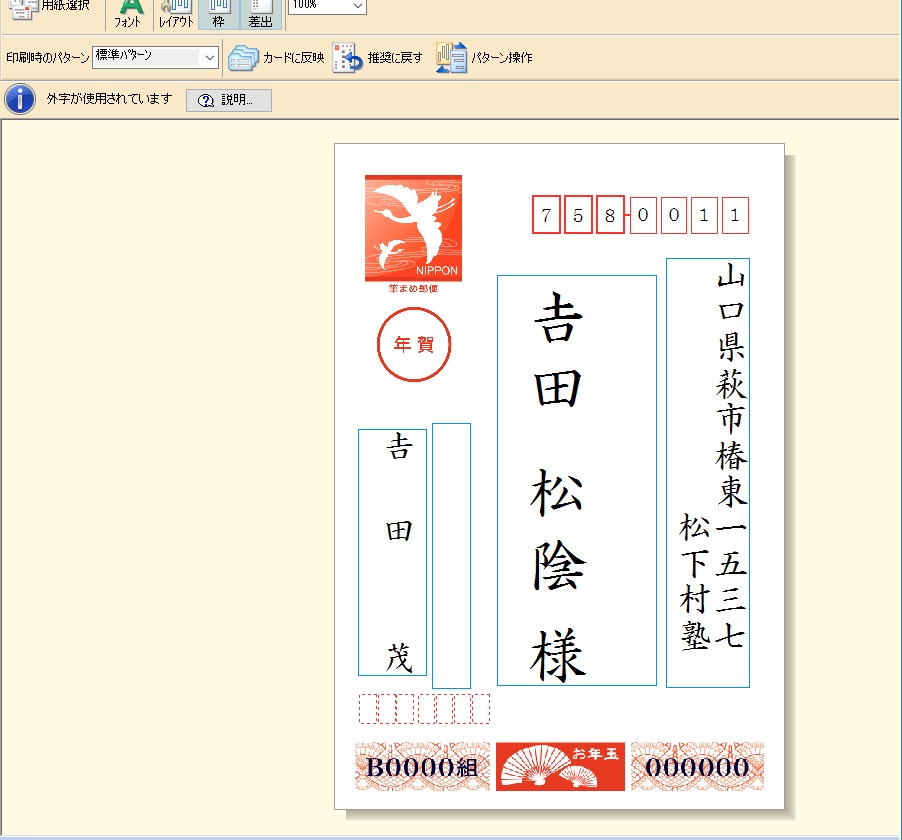Toggle the 差出 sender display button
This screenshot has height=840, width=902.
point(260,12)
